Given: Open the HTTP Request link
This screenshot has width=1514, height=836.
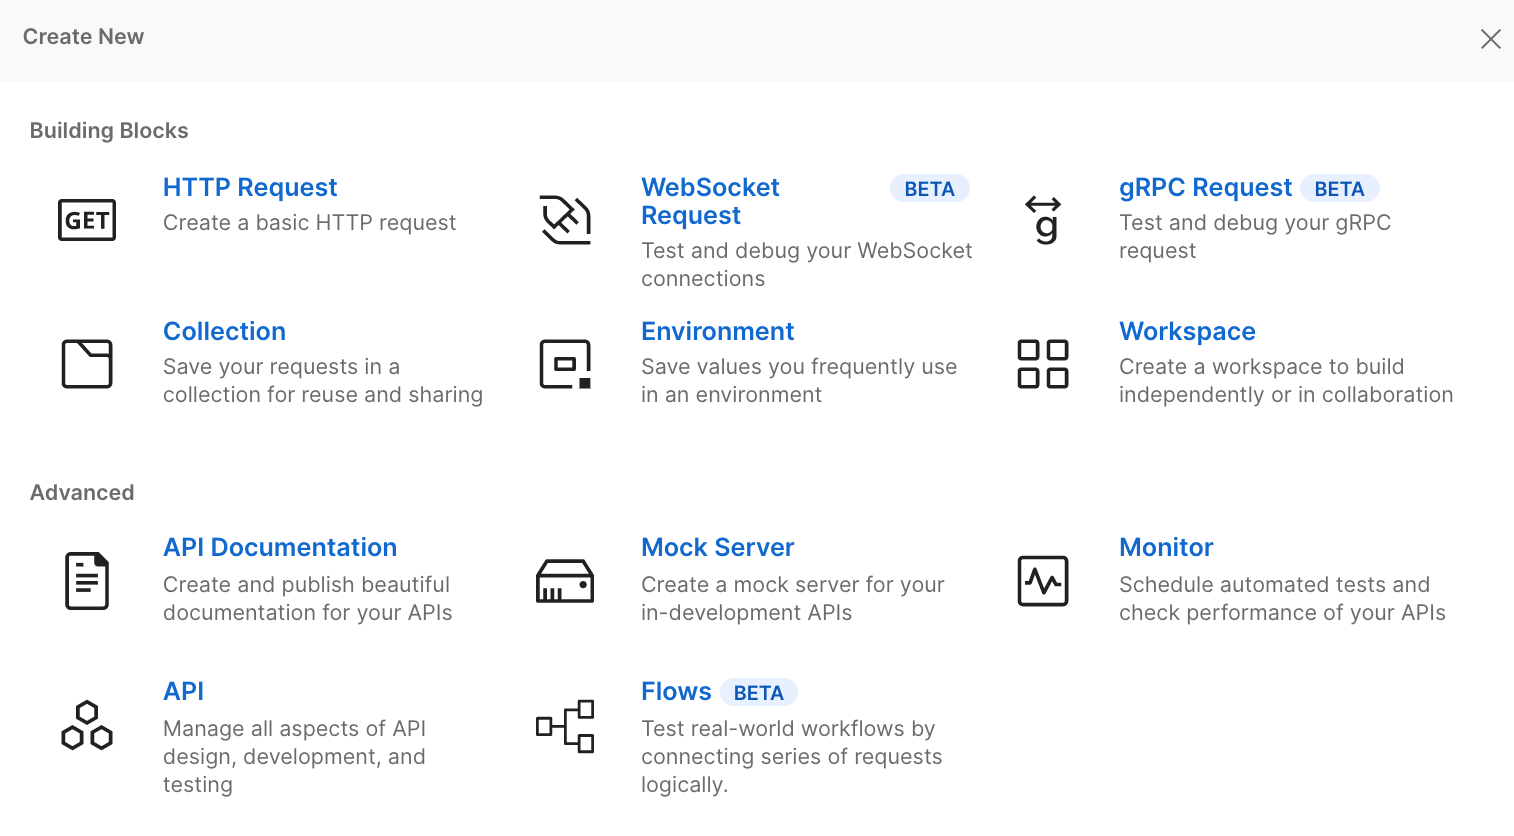Looking at the screenshot, I should [x=250, y=188].
